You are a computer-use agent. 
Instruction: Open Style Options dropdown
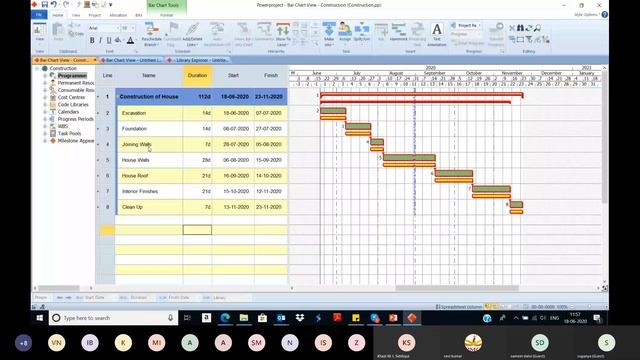(x=586, y=15)
